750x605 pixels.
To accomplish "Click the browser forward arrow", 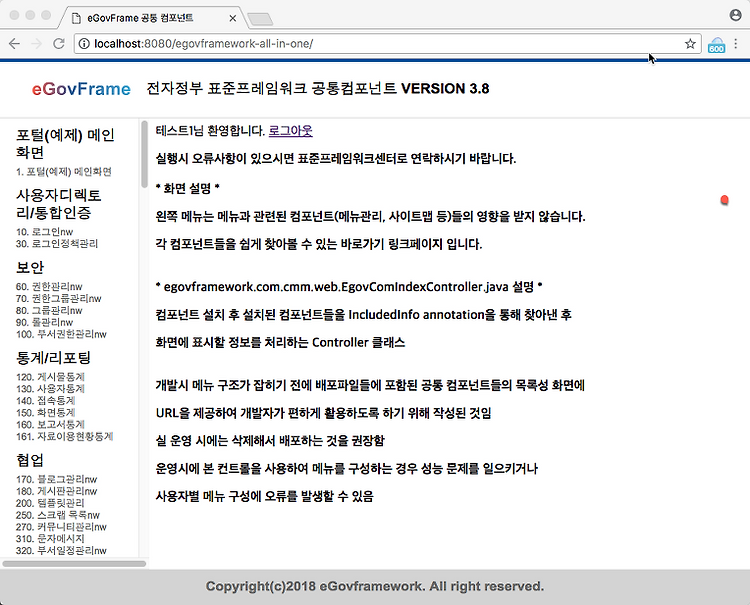I will pos(36,44).
